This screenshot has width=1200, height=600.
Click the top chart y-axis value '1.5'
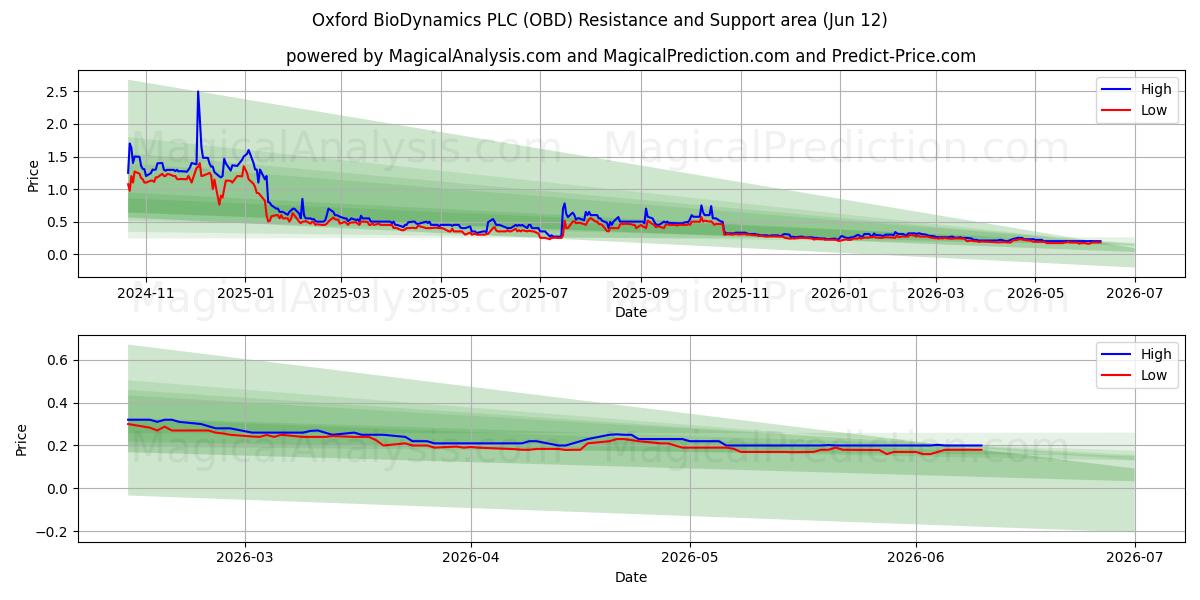(x=57, y=157)
